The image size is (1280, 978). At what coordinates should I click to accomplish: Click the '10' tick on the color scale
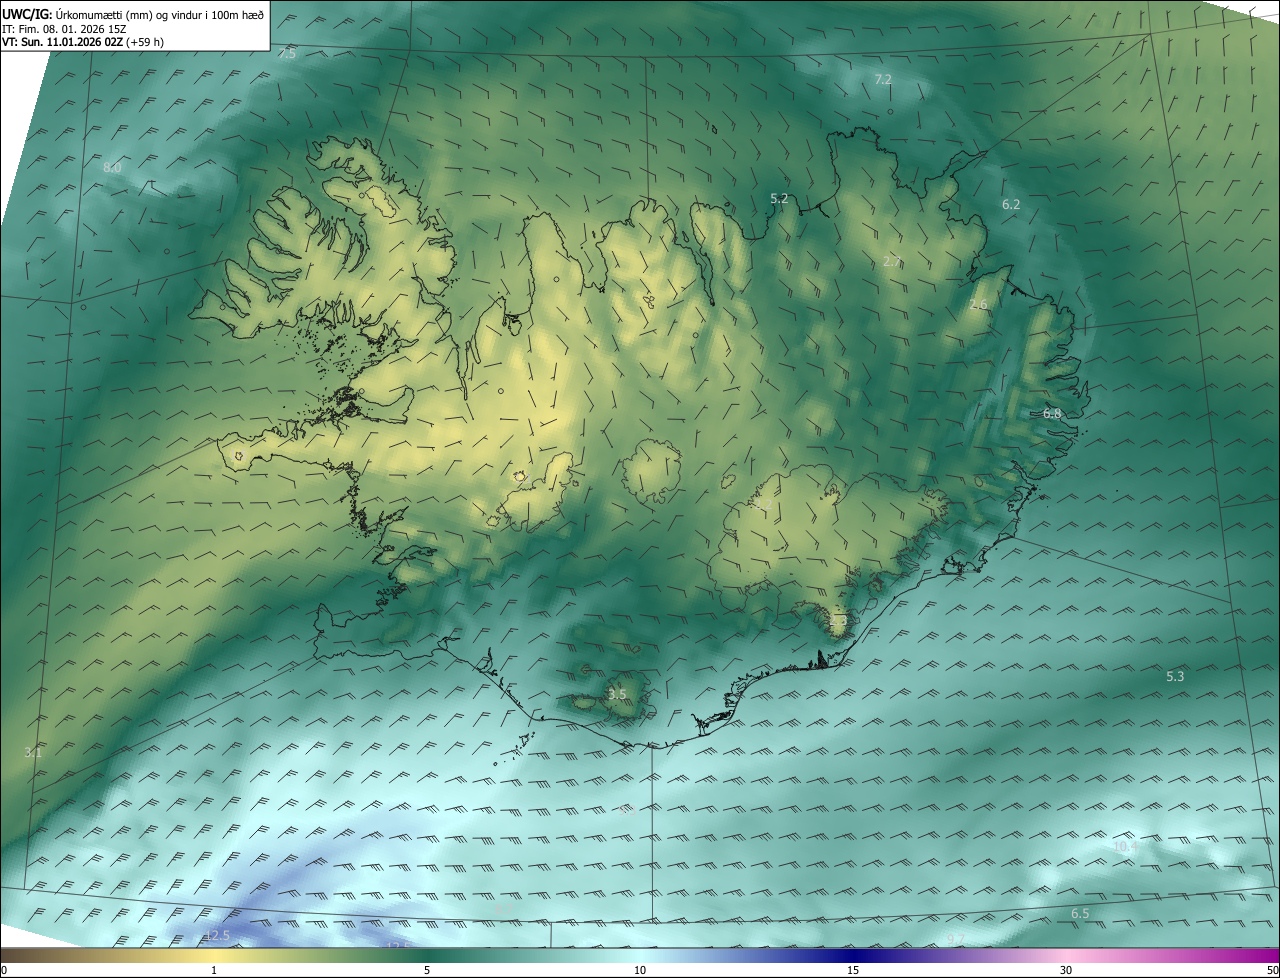640,970
